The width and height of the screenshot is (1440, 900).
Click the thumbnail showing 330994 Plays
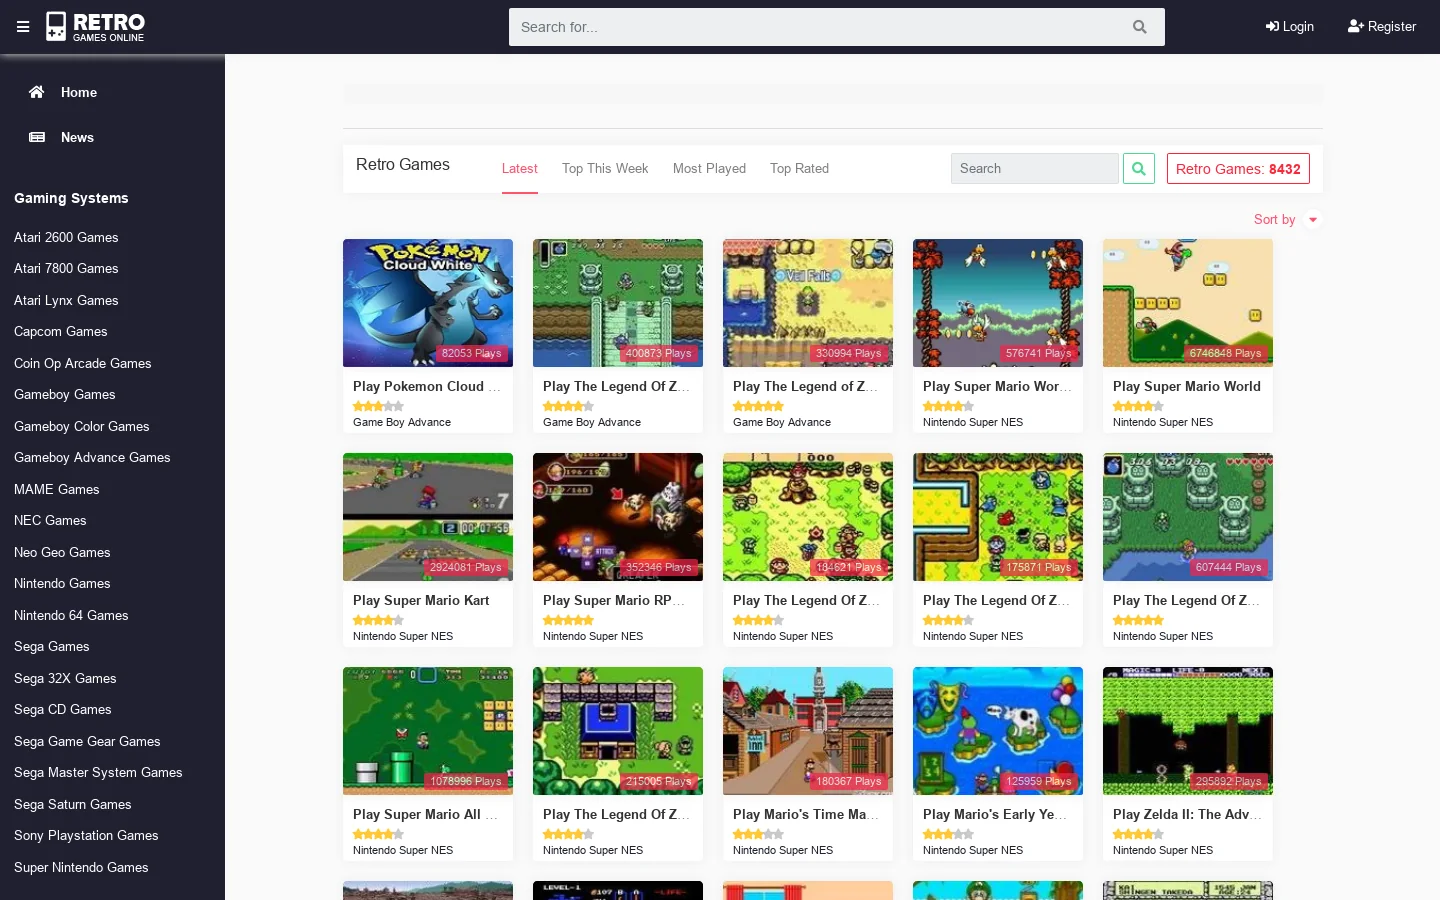tap(808, 303)
